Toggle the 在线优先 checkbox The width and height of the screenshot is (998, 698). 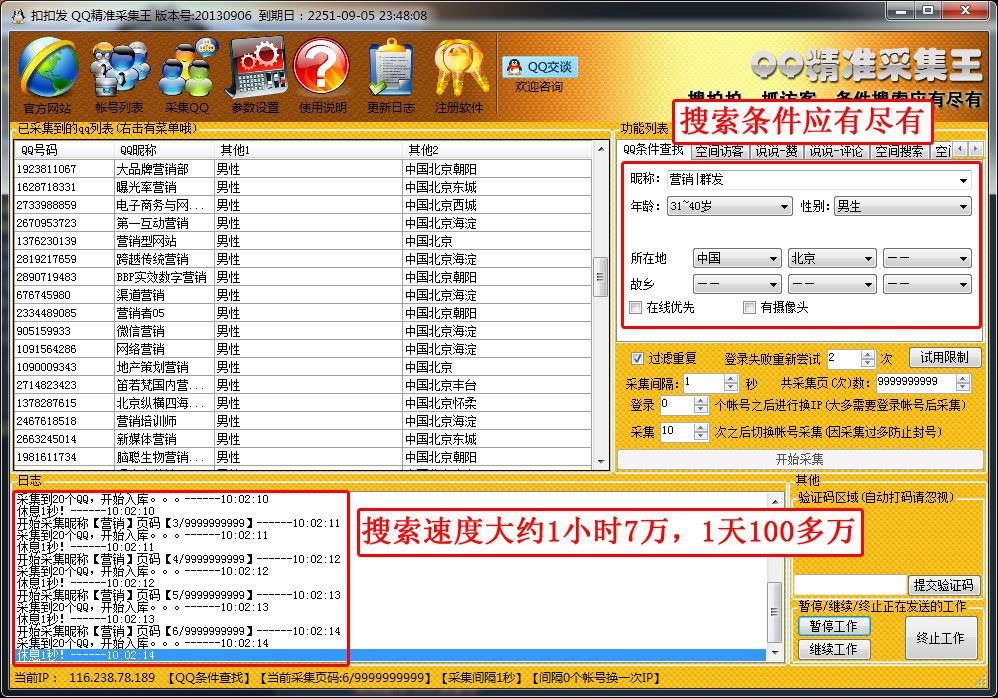point(636,308)
